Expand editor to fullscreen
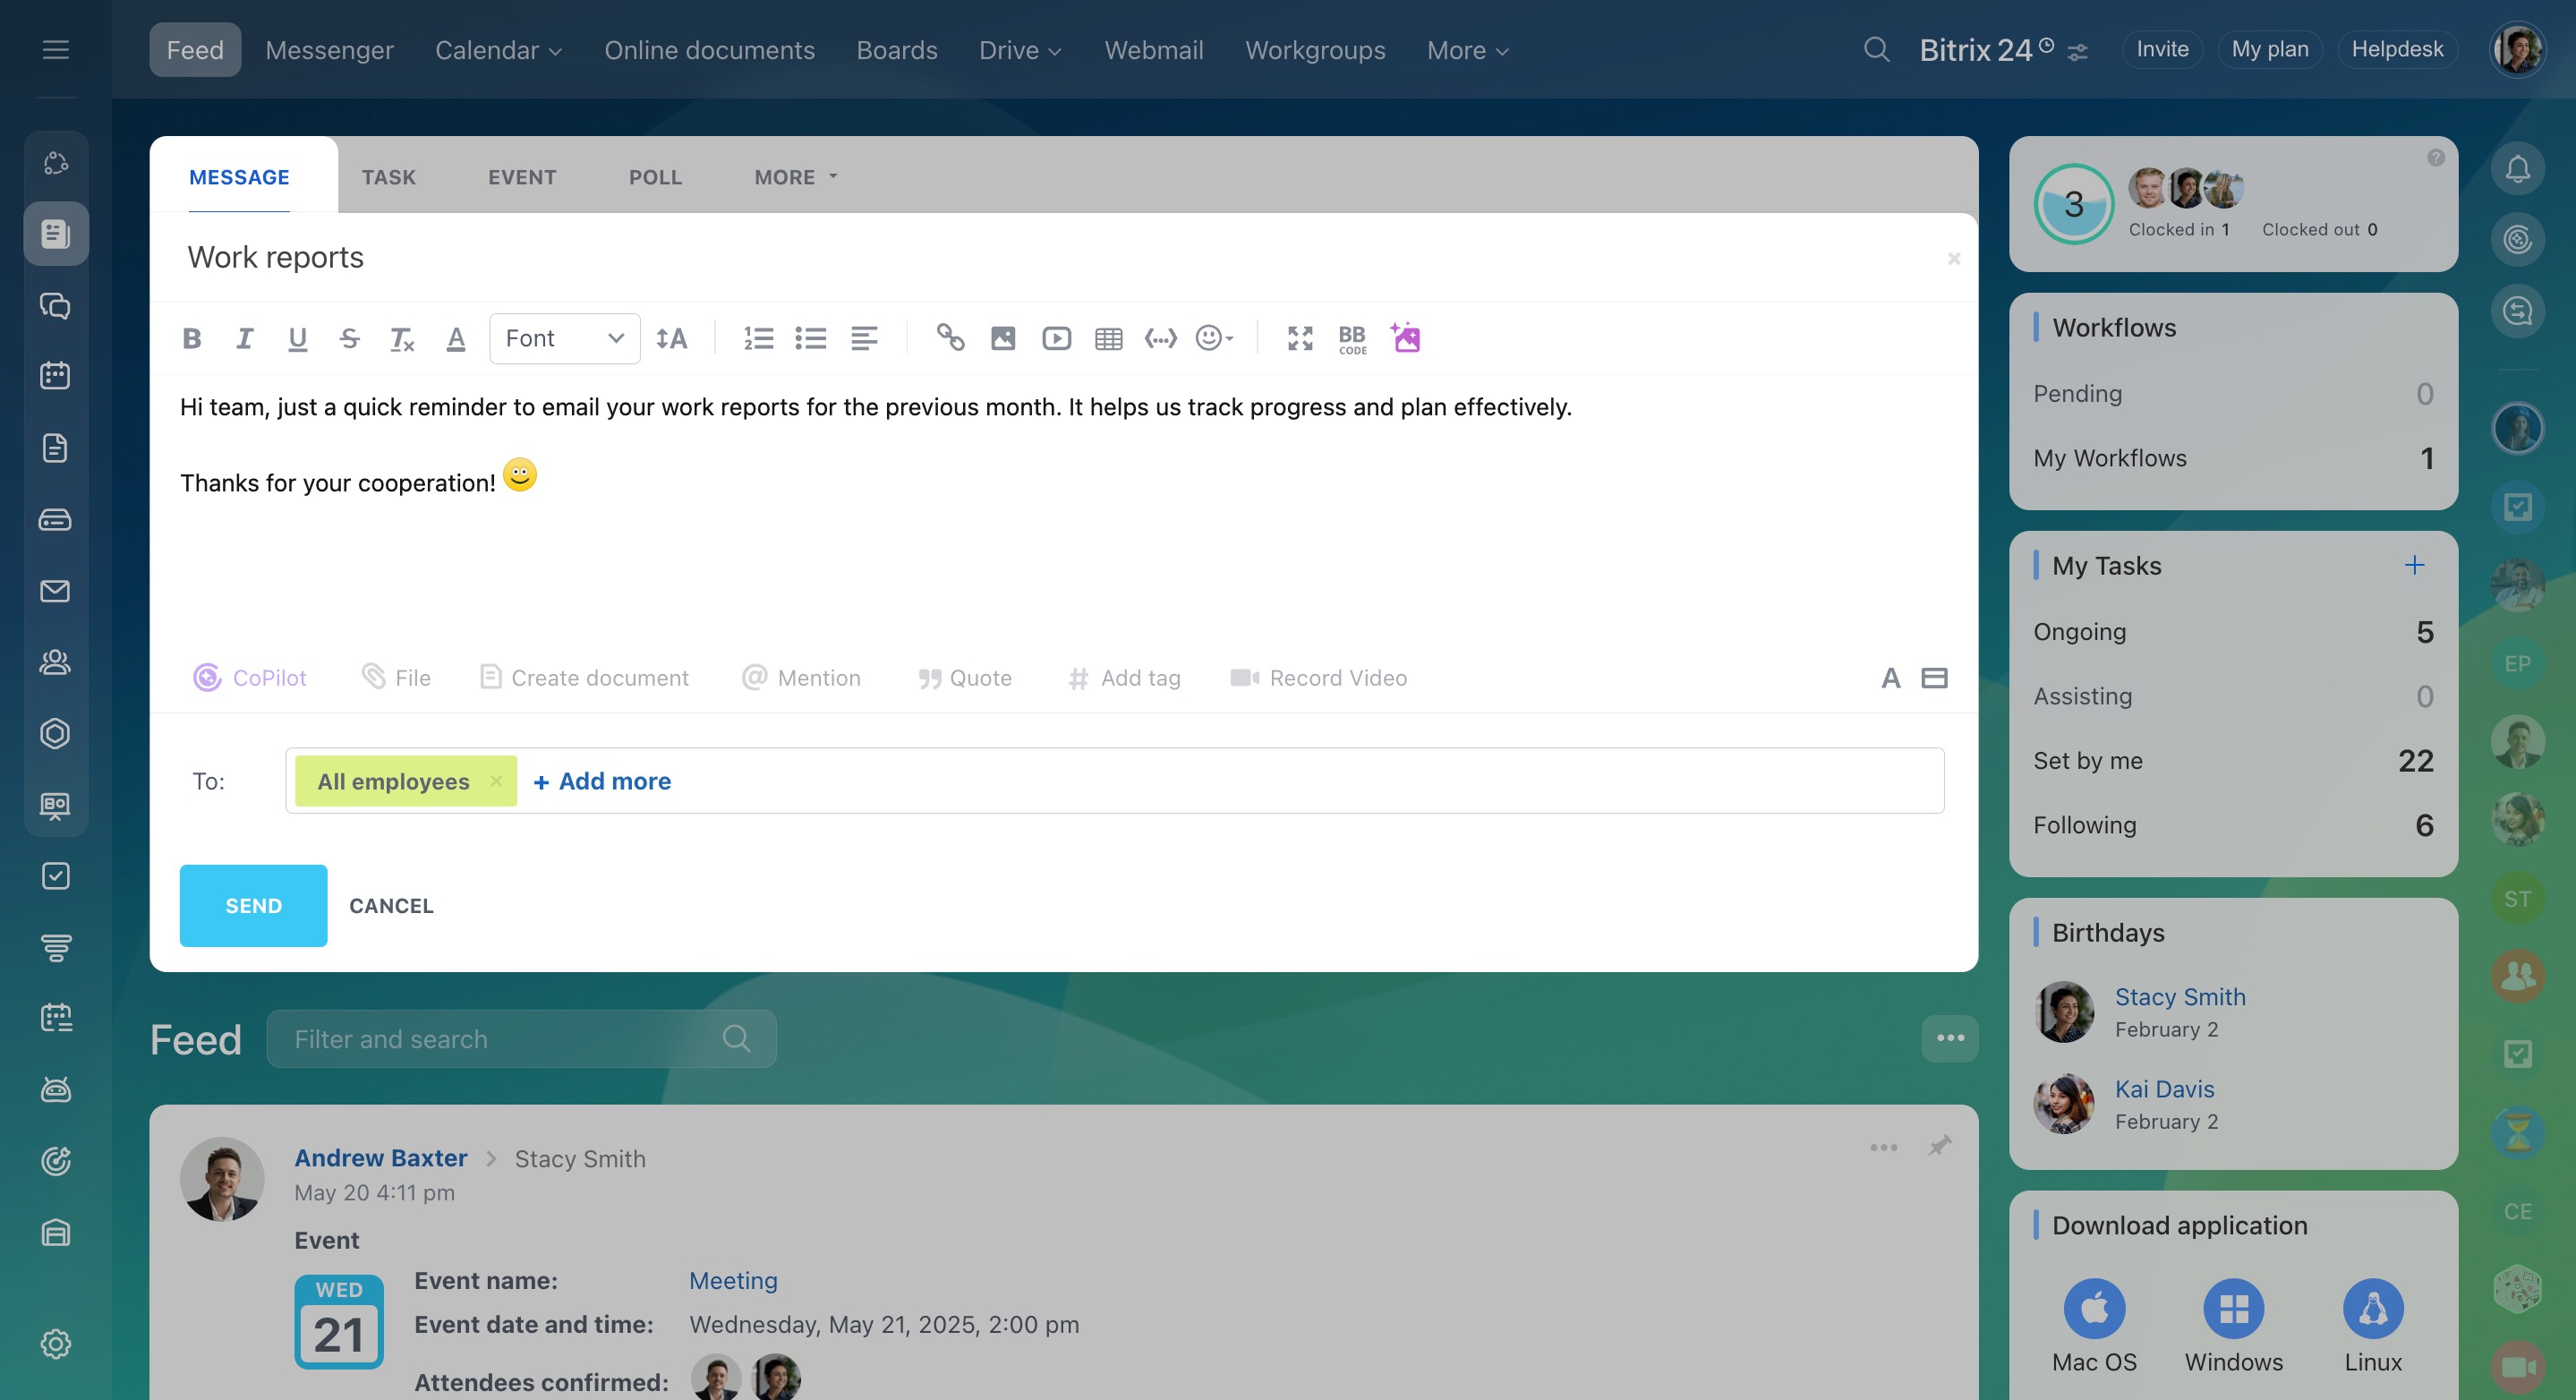This screenshot has height=1400, width=2576. [1300, 338]
